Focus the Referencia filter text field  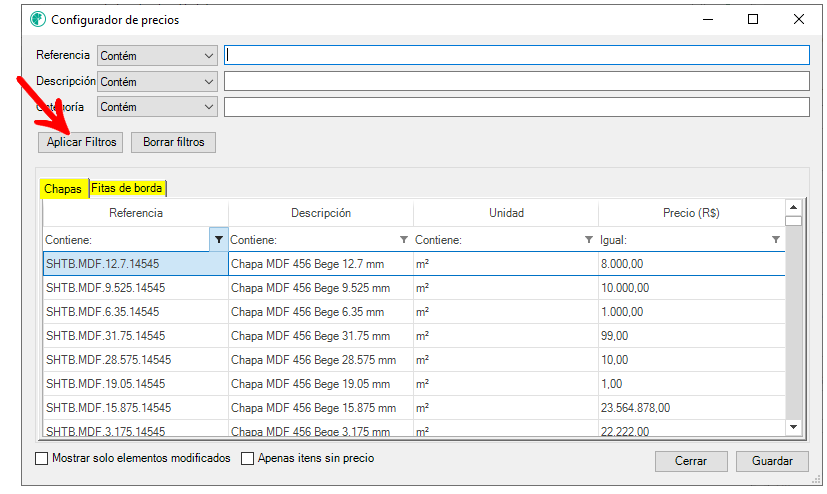(516, 56)
